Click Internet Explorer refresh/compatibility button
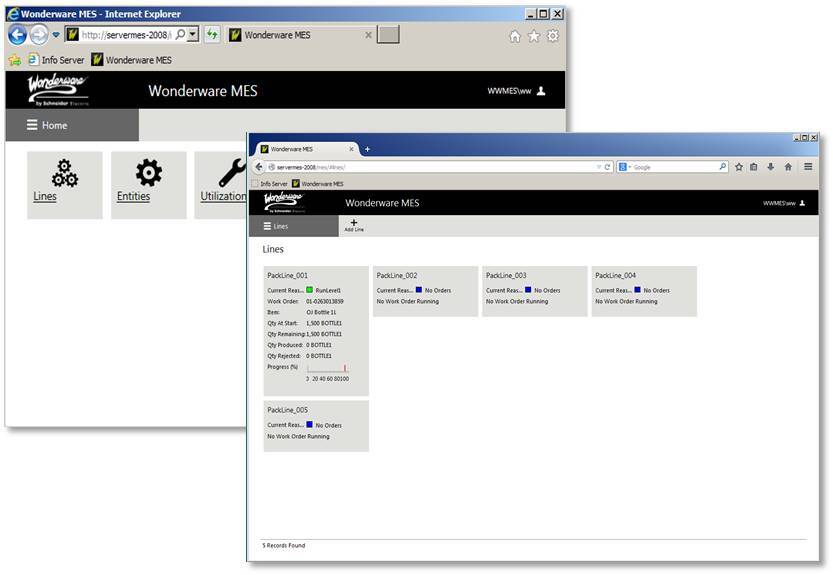Image resolution: width=833 pixels, height=575 pixels. (212, 35)
